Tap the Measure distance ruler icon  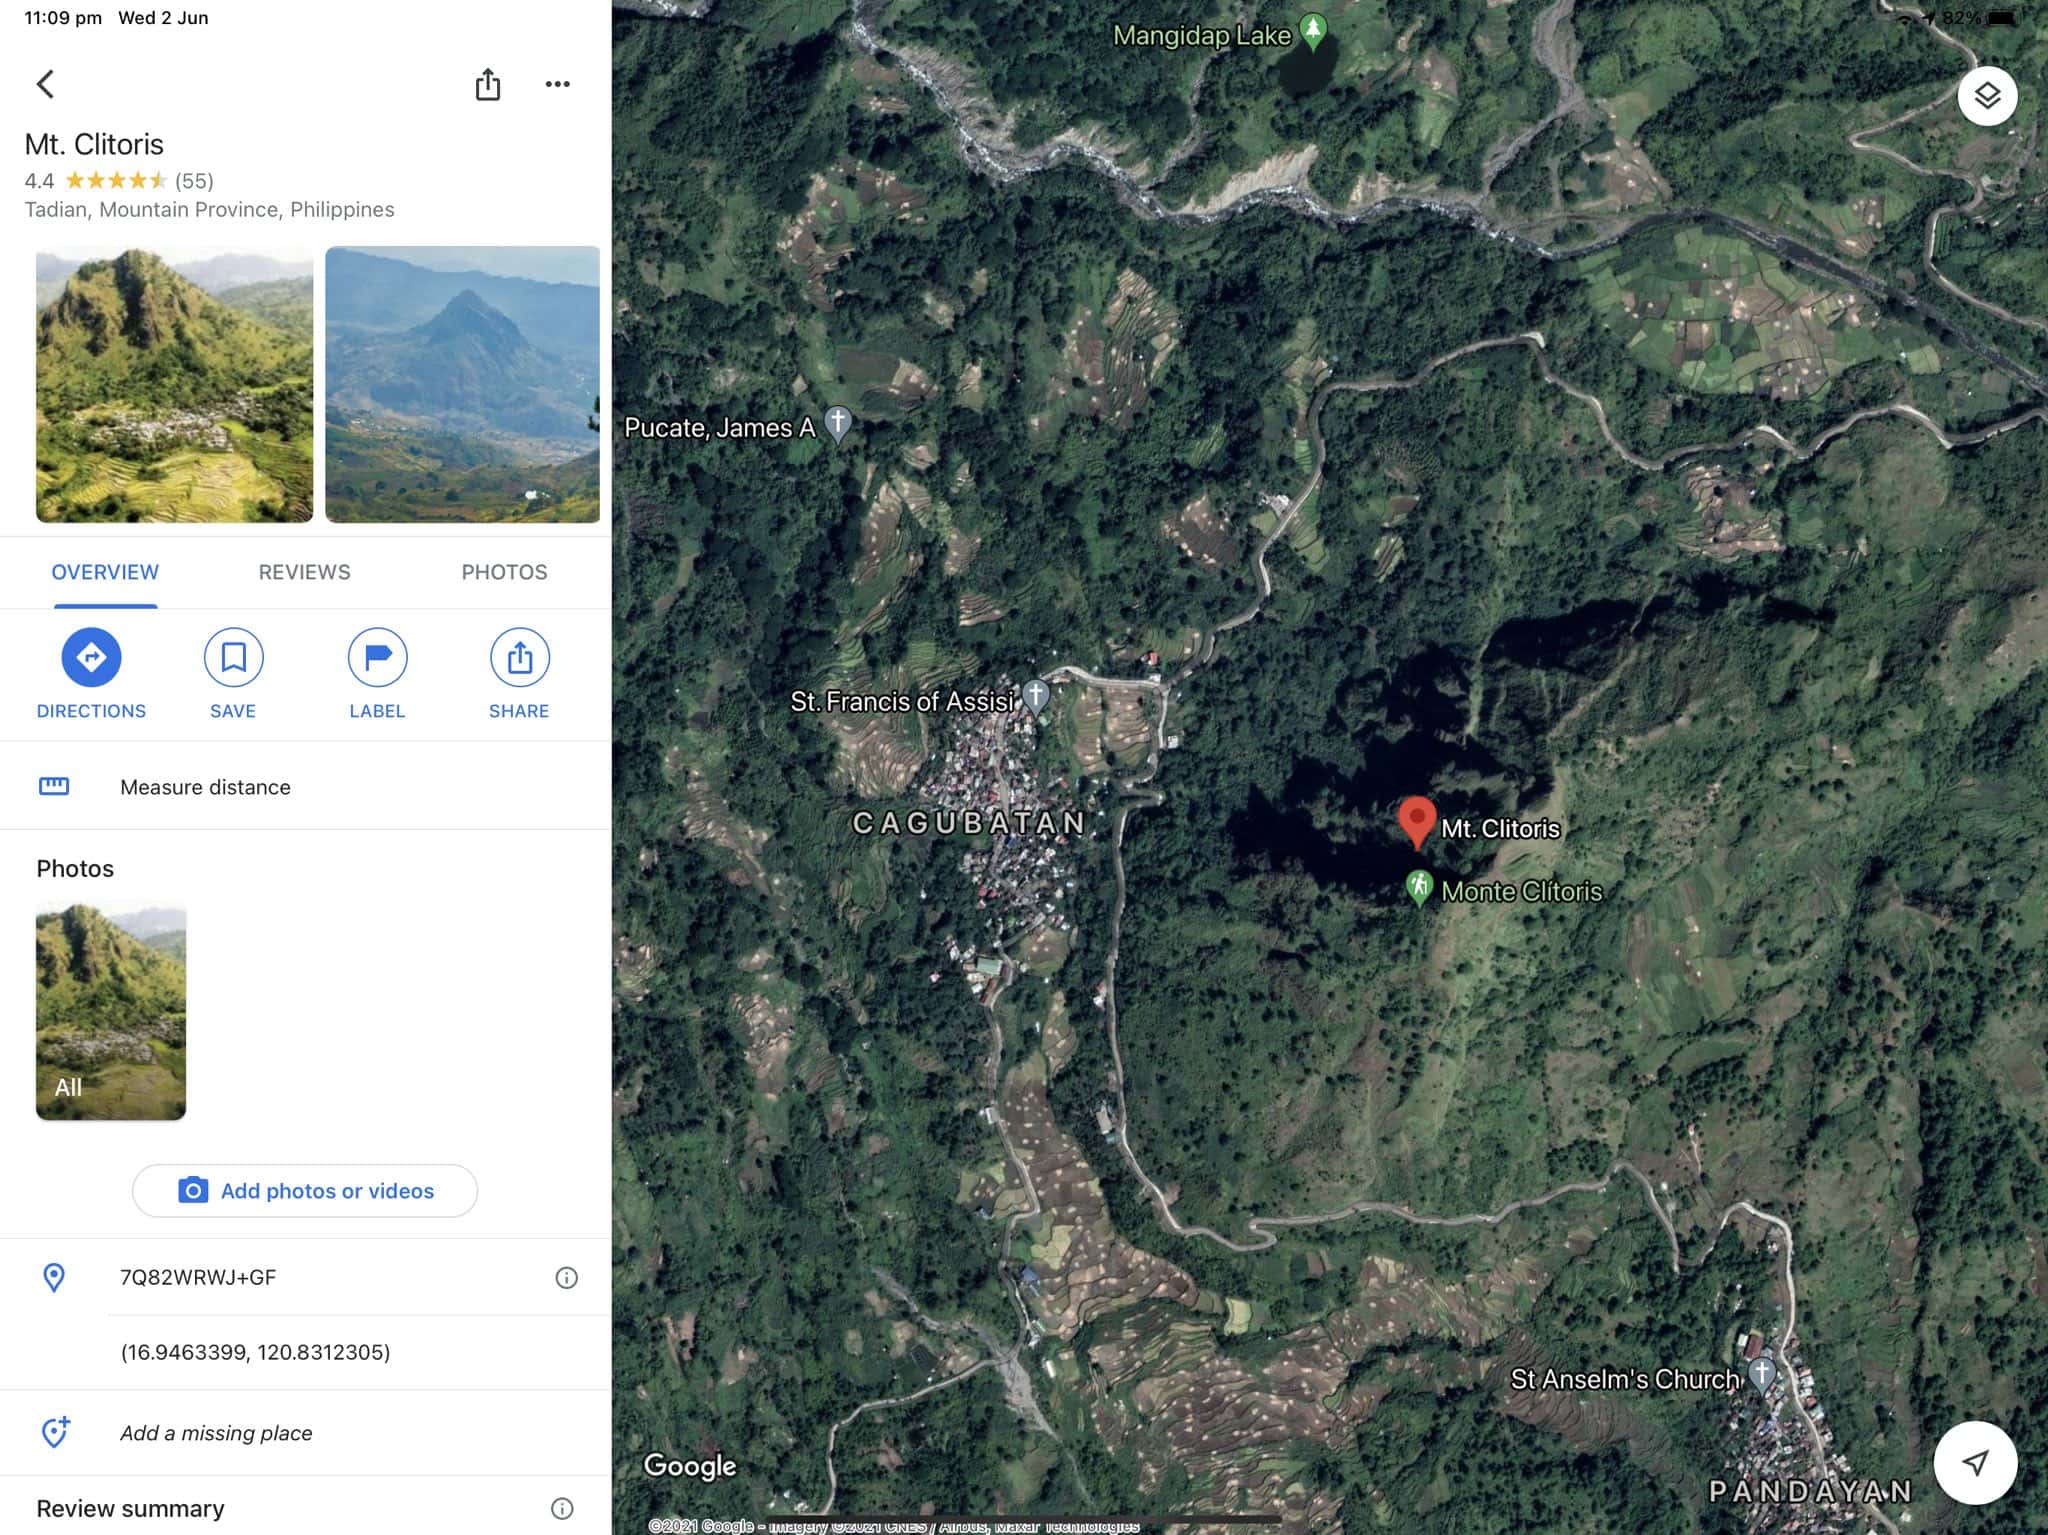54,786
